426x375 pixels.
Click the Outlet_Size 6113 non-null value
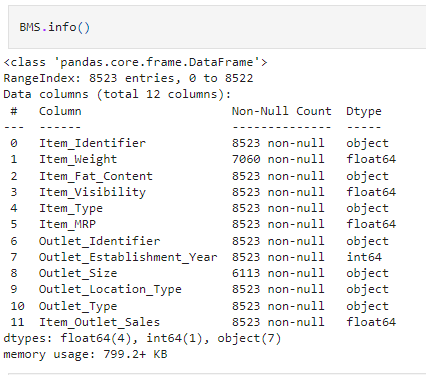(x=278, y=273)
